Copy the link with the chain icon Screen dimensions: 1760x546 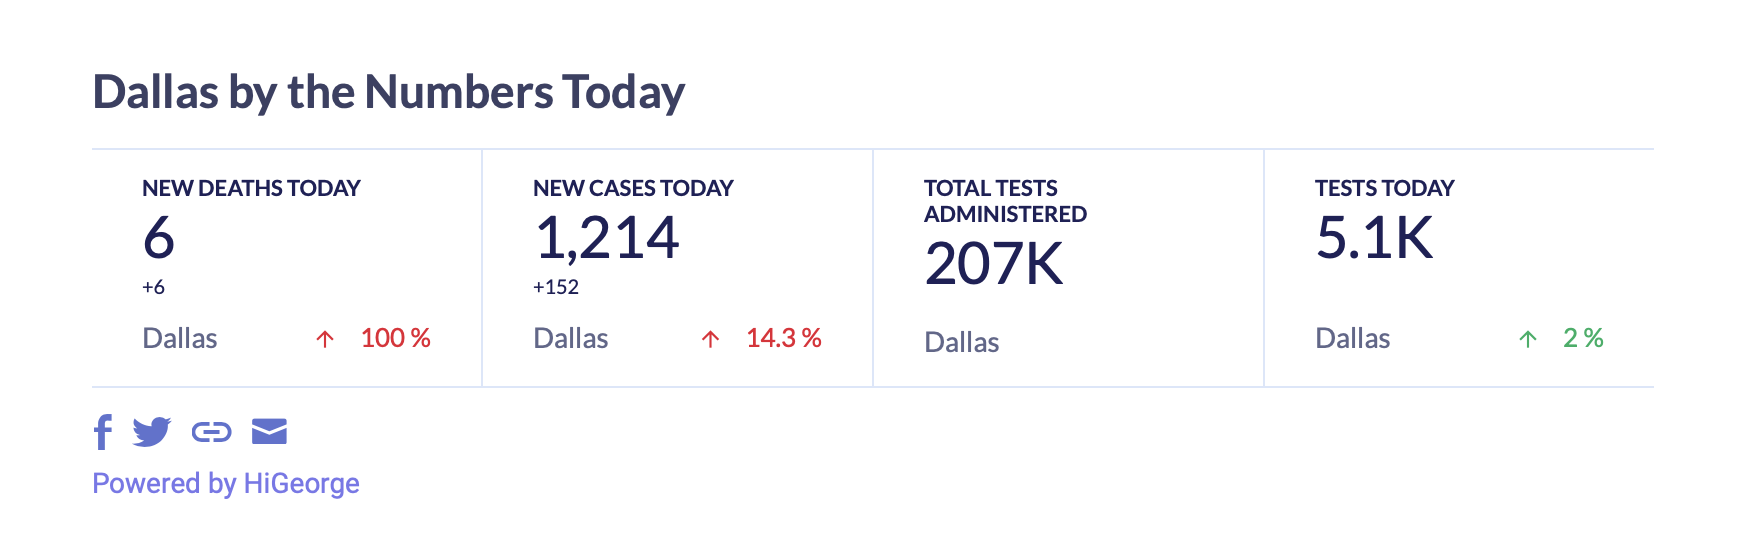(211, 432)
